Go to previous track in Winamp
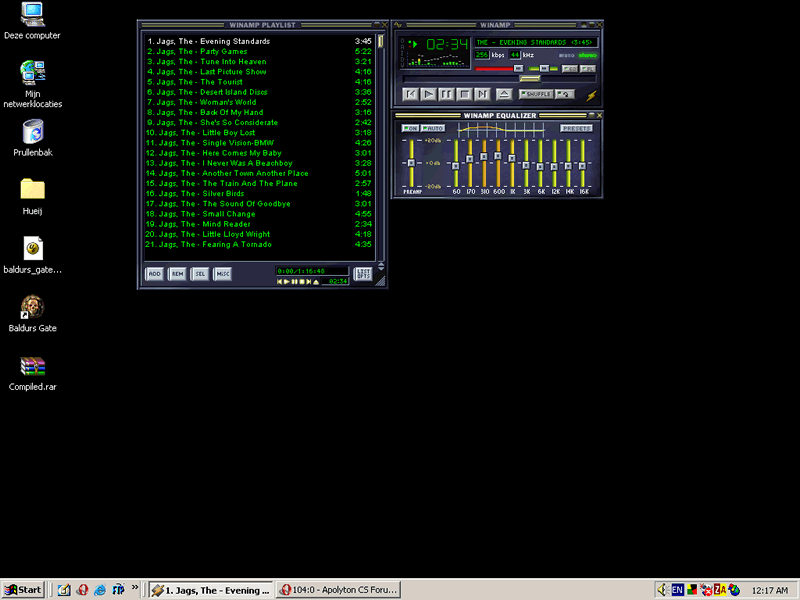The height and width of the screenshot is (600, 800). (x=410, y=94)
